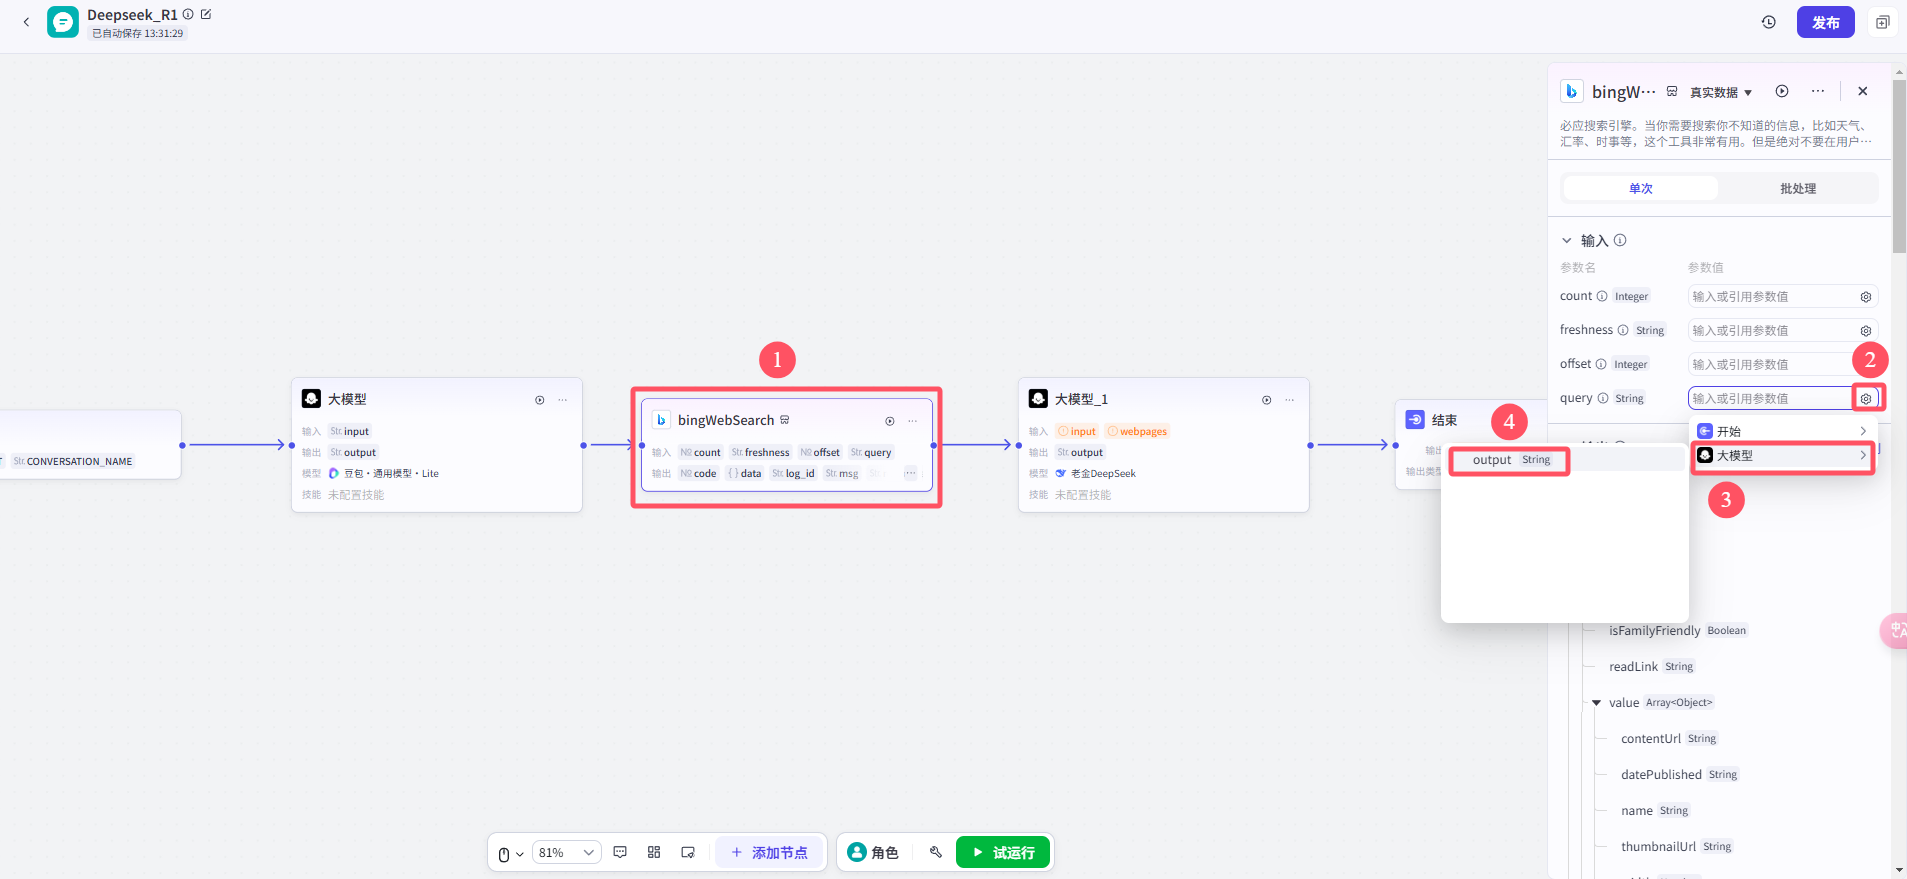
Task: Run the bingWebSearch node from panel header
Action: pos(1782,91)
